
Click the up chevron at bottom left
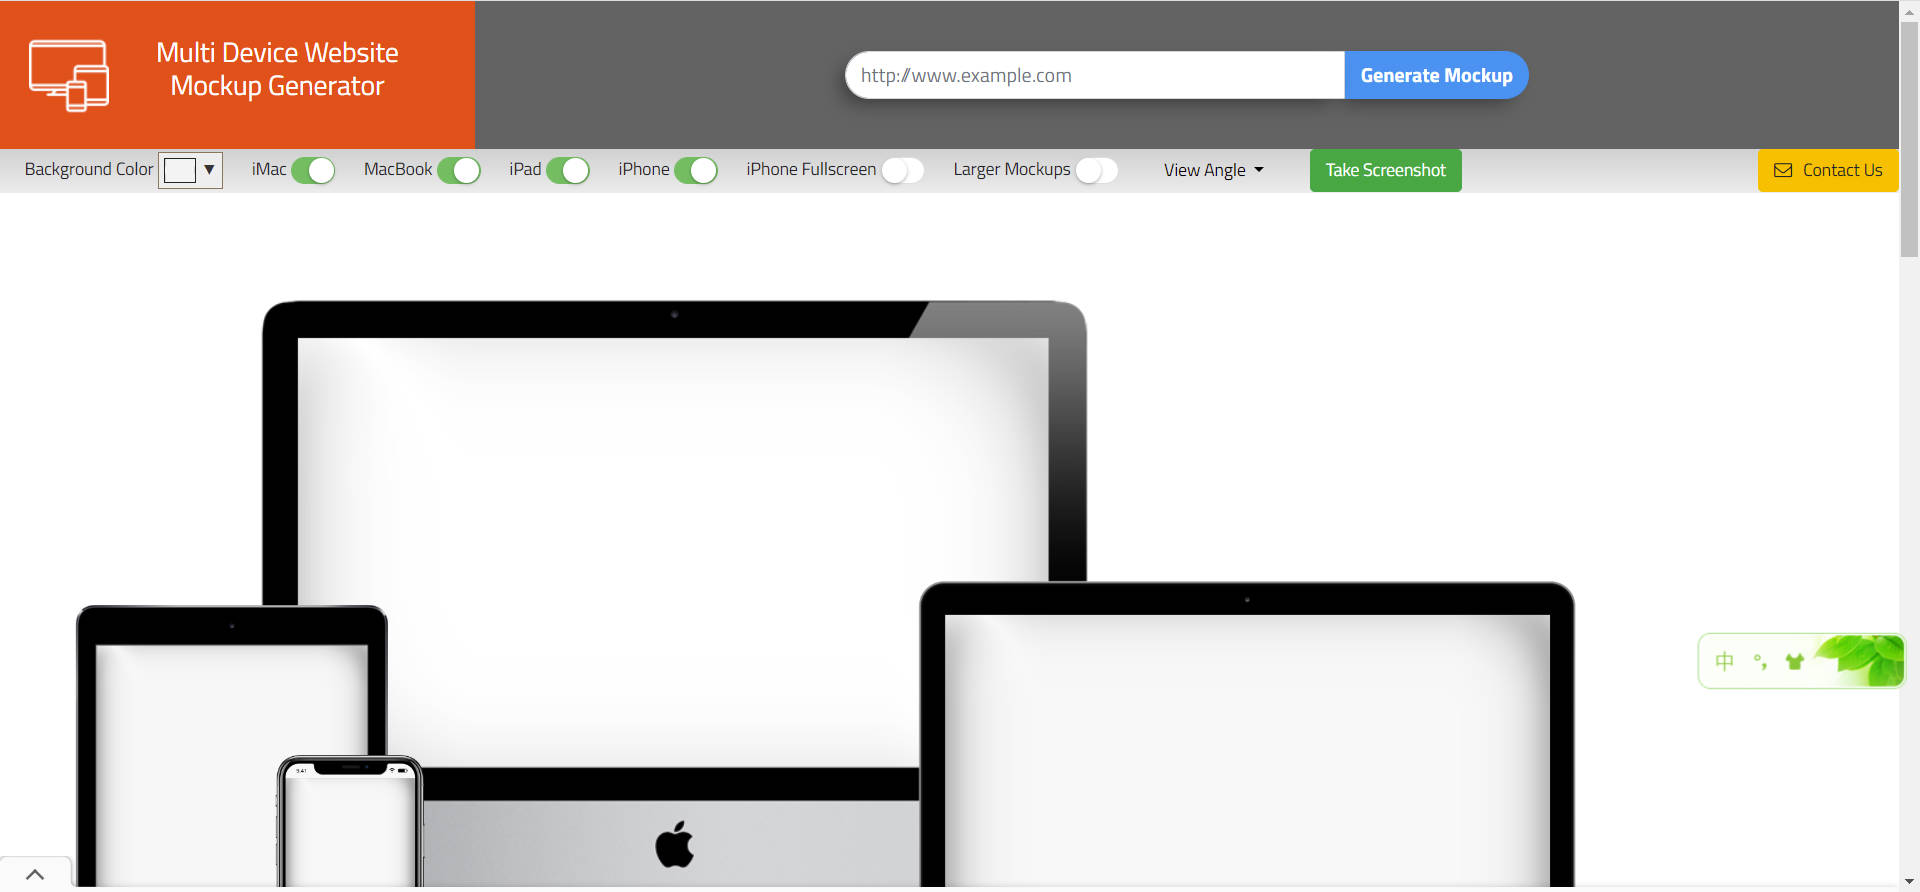(35, 874)
